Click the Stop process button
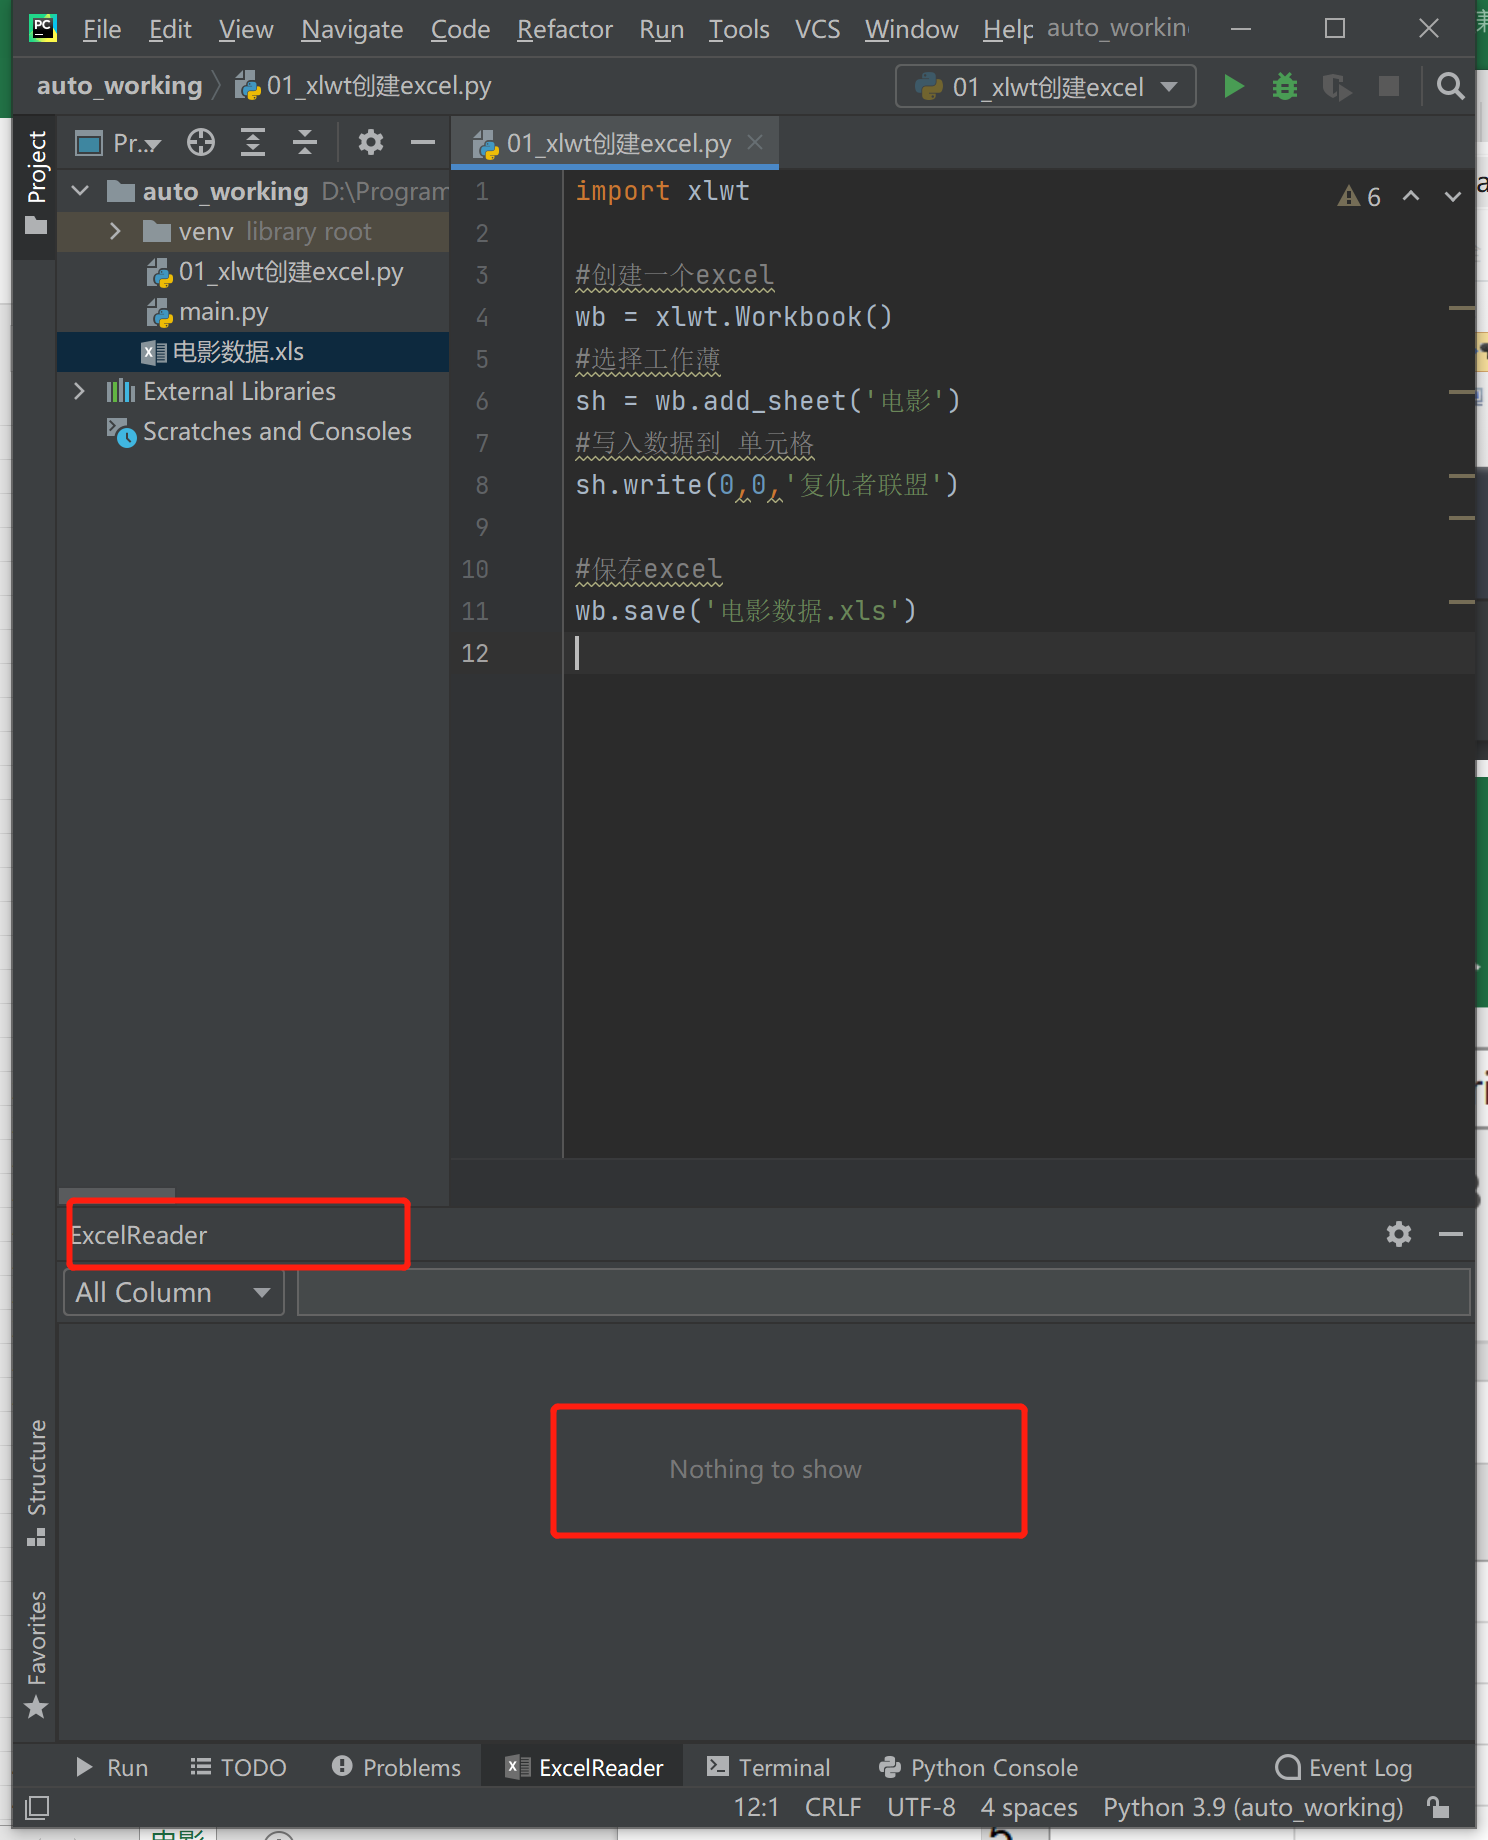 pyautogui.click(x=1389, y=86)
